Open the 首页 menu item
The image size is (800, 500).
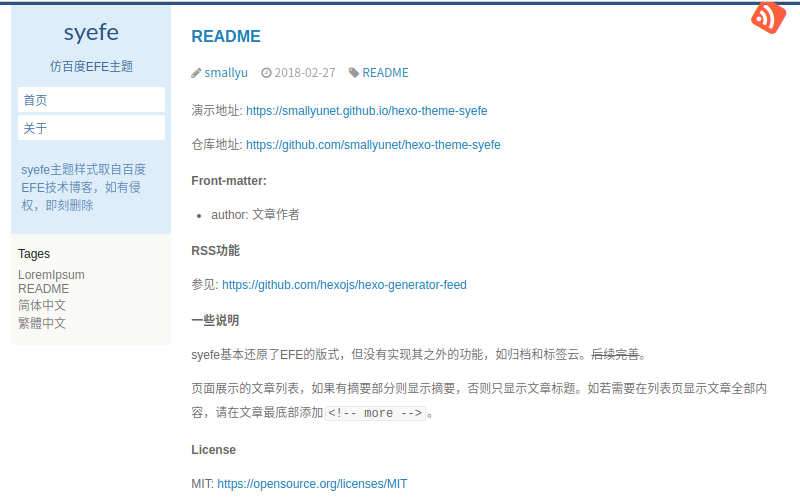91,100
